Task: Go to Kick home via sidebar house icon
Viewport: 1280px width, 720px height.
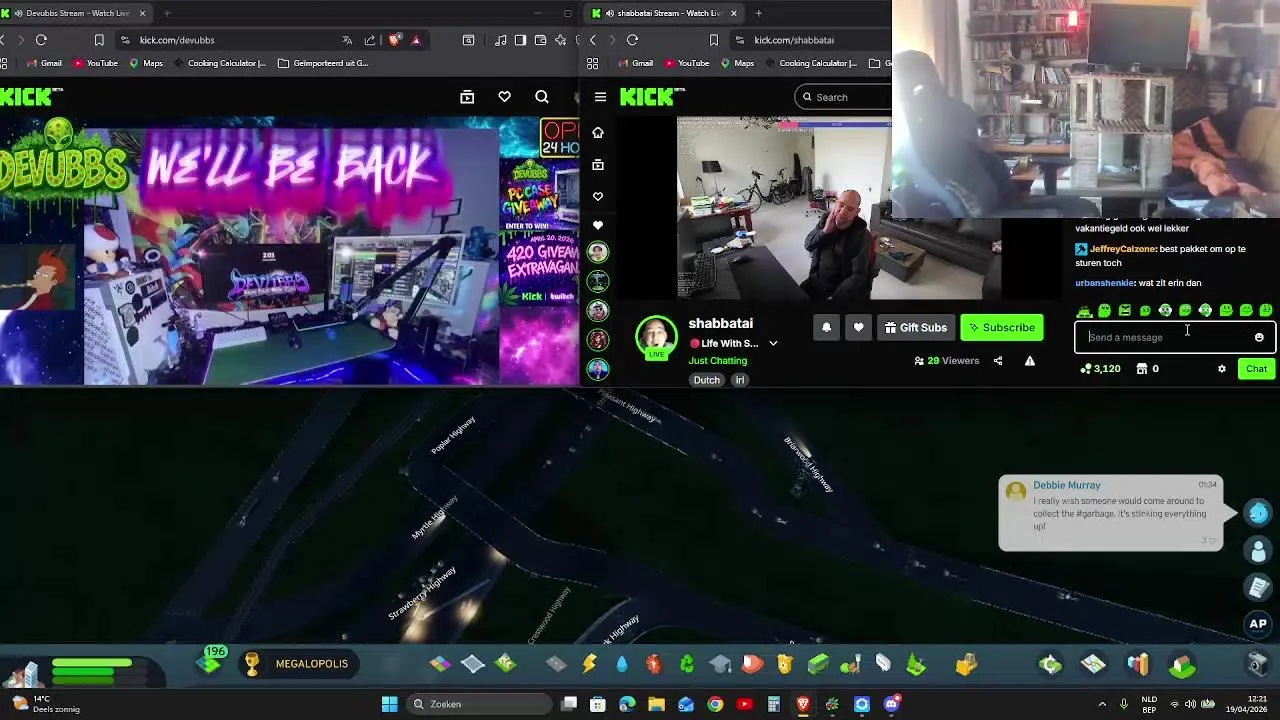Action: coord(598,132)
